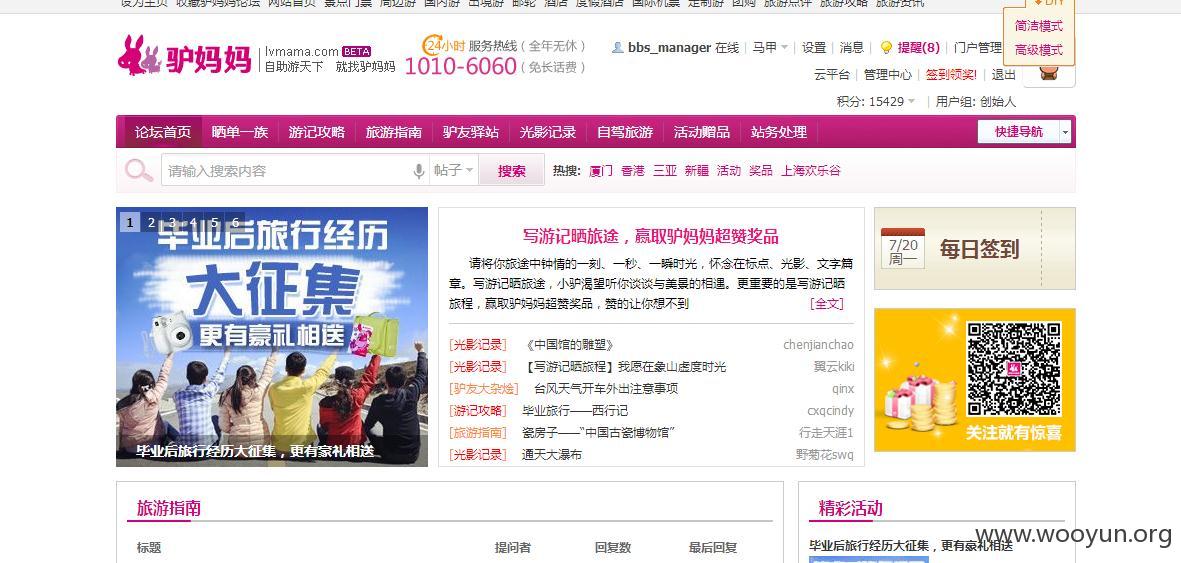Switch banner to slide 4
The height and width of the screenshot is (563, 1181).
pyautogui.click(x=193, y=222)
